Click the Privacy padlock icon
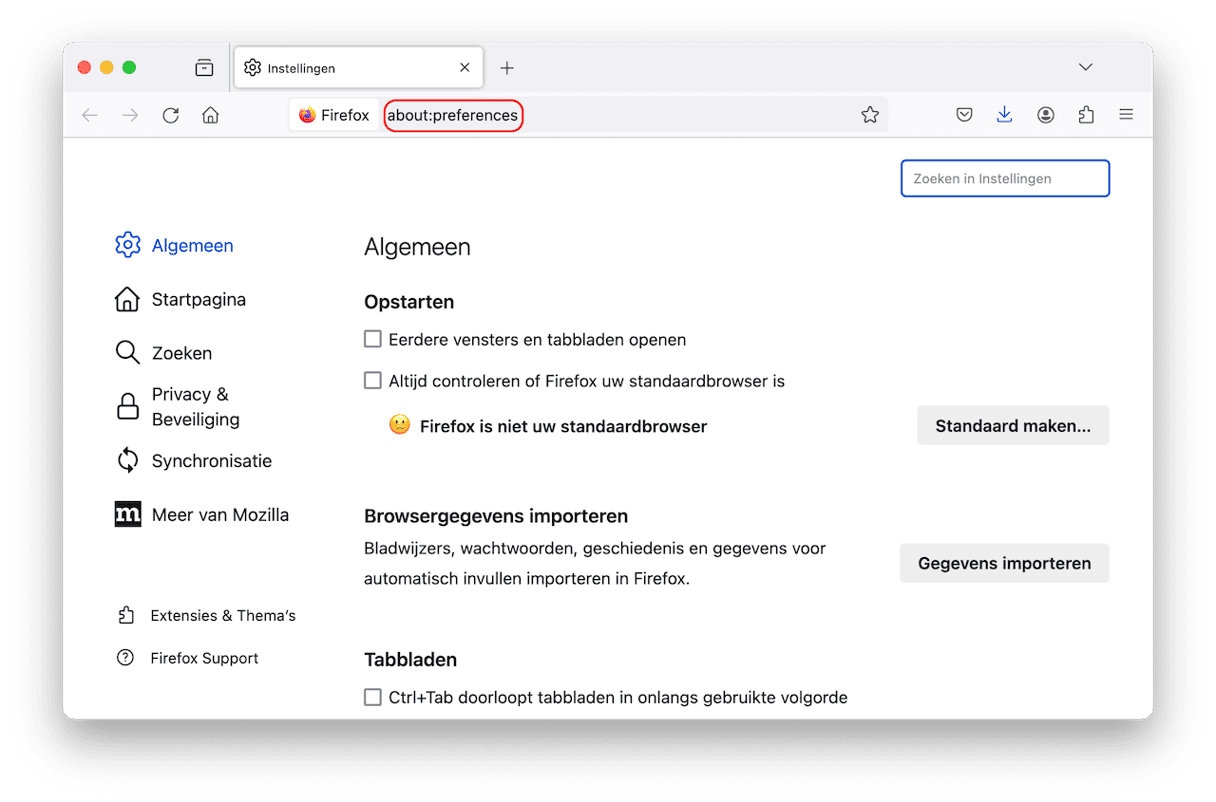This screenshot has height=802, width=1216. click(128, 407)
